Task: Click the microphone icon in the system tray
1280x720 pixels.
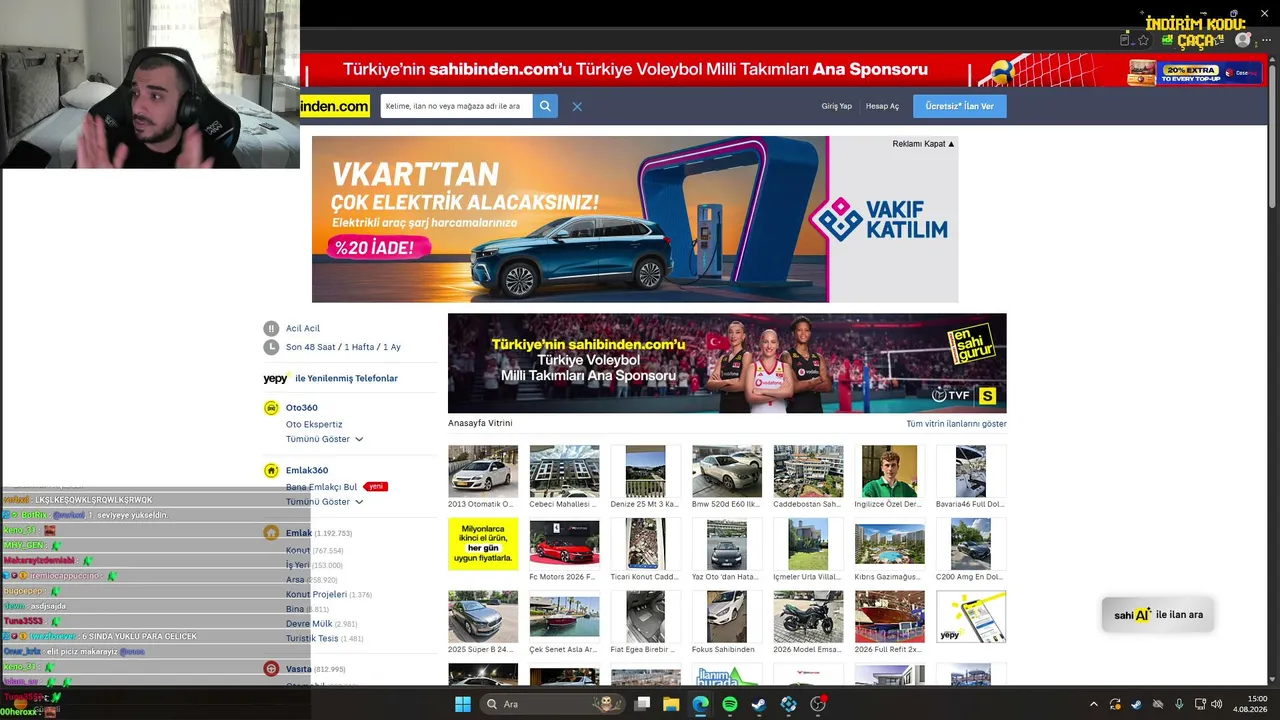Action: (1179, 704)
